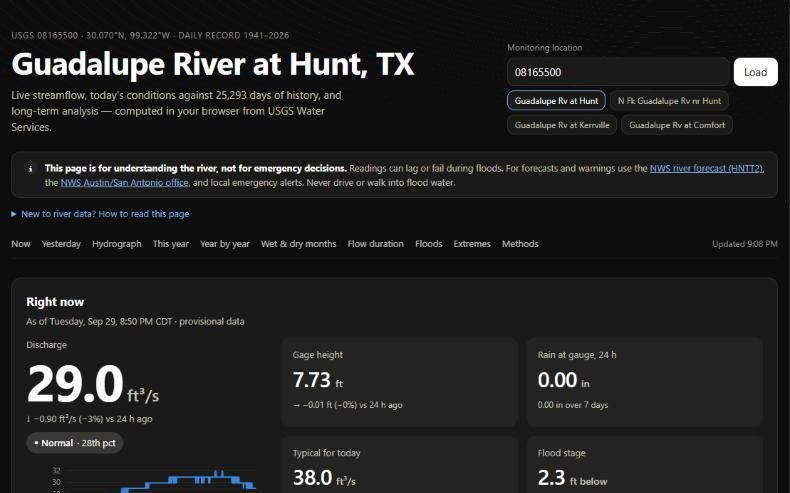
Task: Click the 'Typical for today' label
Action: [326, 453]
